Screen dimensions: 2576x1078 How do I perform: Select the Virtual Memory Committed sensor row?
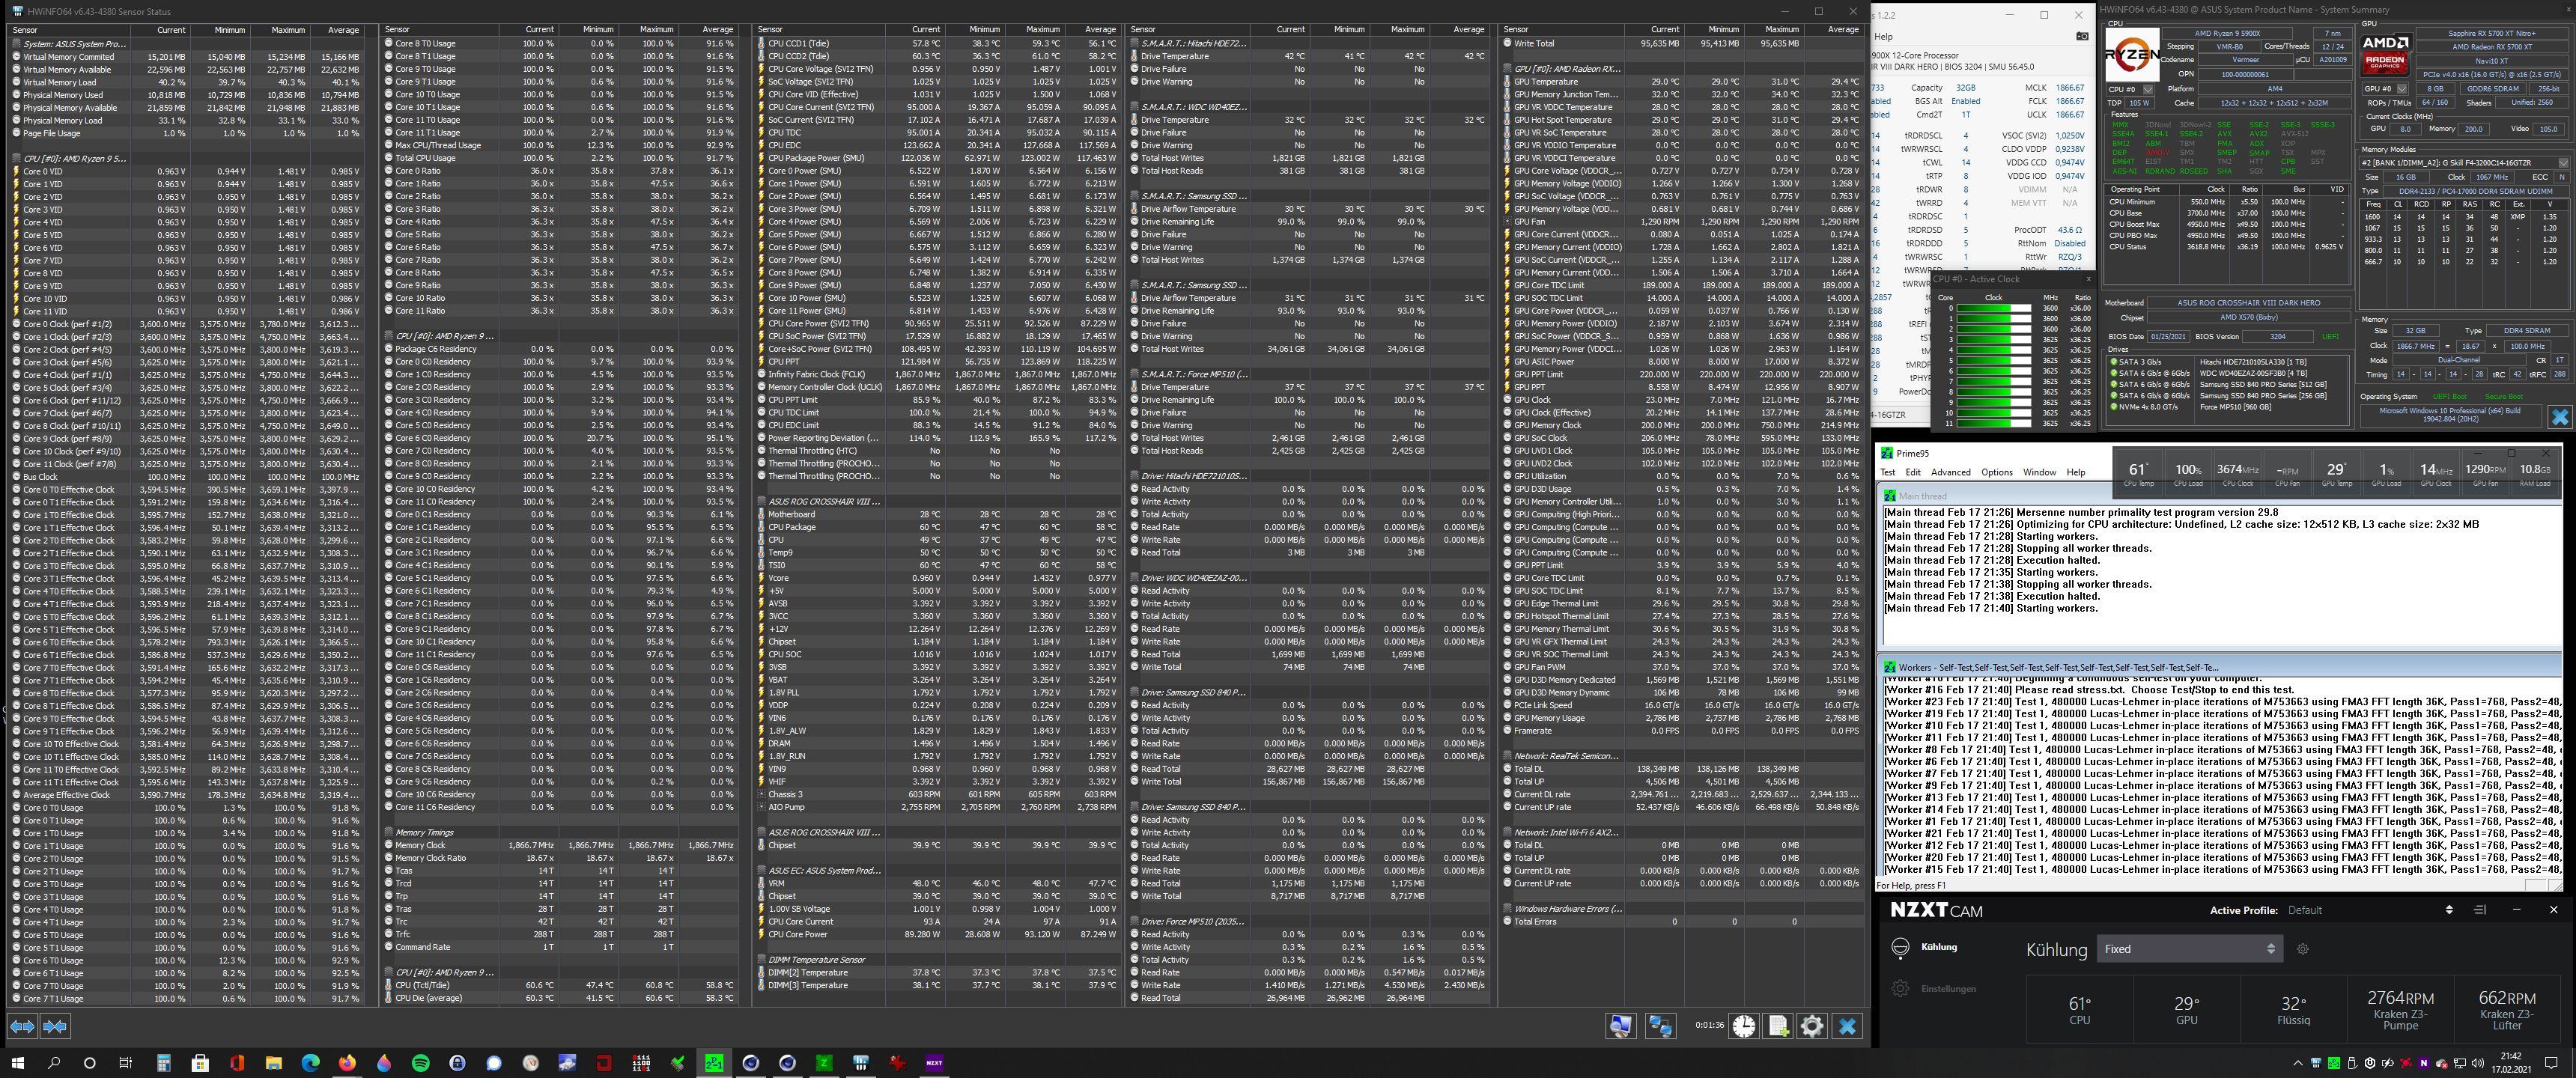(187, 57)
